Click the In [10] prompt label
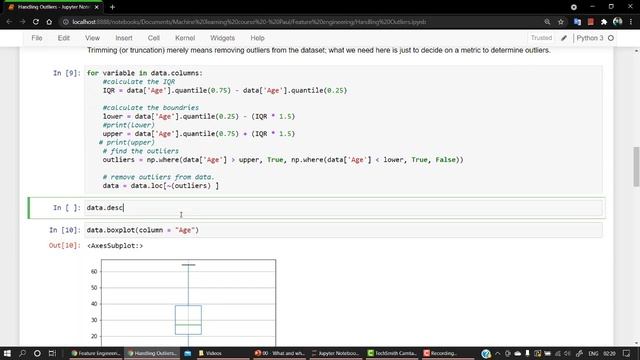This screenshot has height=360, width=640. pyautogui.click(x=65, y=230)
